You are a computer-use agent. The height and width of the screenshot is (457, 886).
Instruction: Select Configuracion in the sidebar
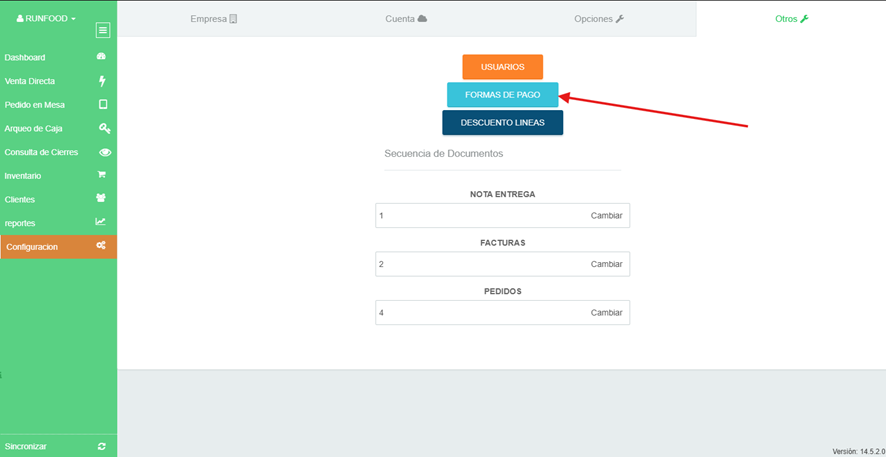tap(59, 247)
